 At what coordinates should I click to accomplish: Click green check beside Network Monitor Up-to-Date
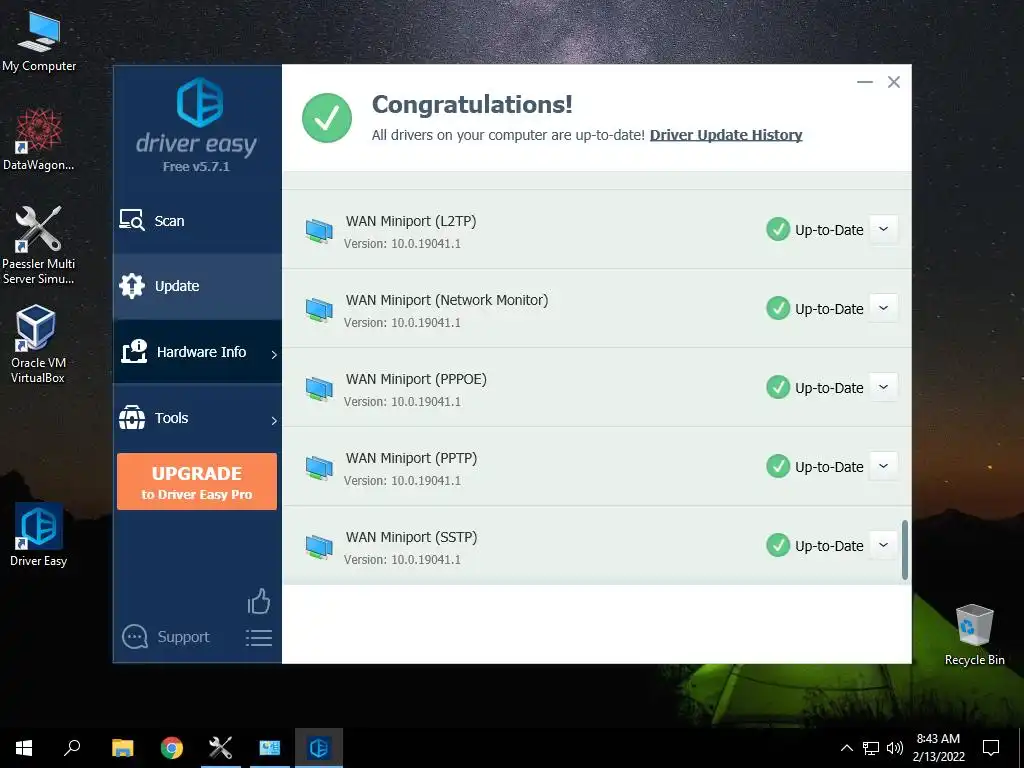point(778,308)
